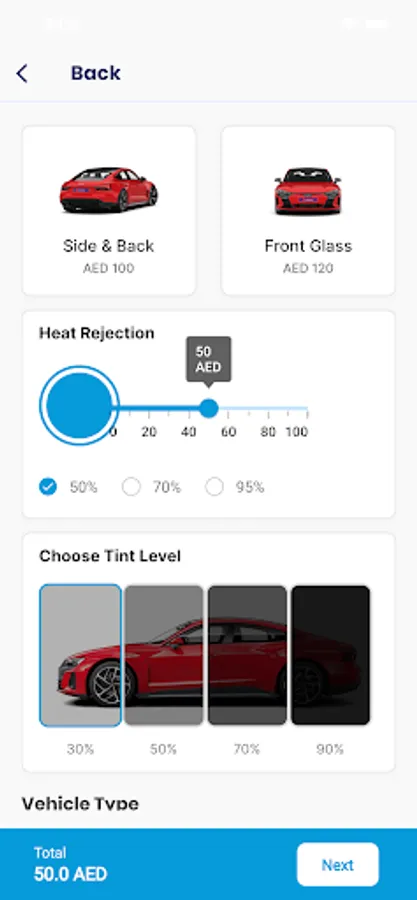
Task: Select the Front Glass car image
Action: click(308, 191)
